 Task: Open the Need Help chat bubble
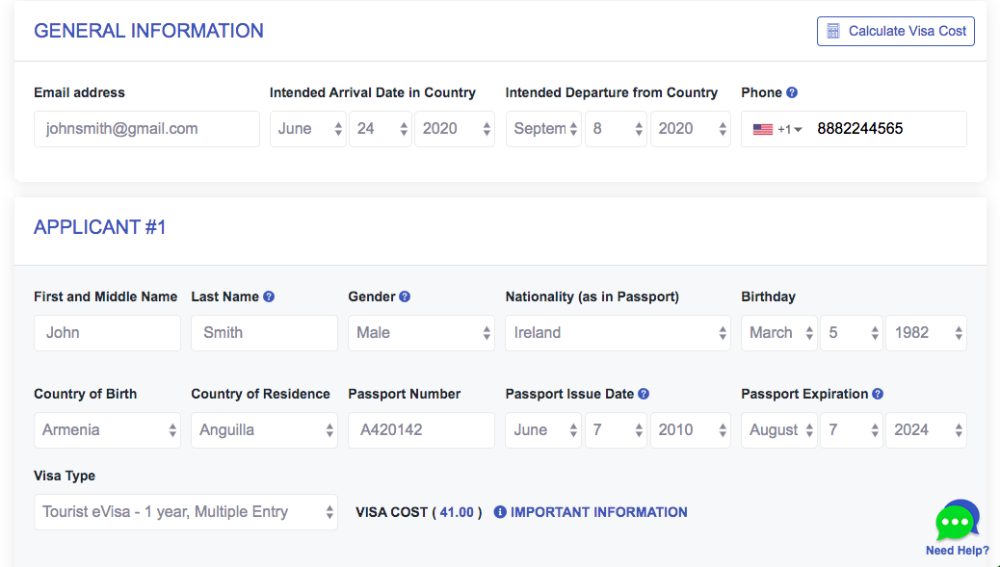click(957, 521)
